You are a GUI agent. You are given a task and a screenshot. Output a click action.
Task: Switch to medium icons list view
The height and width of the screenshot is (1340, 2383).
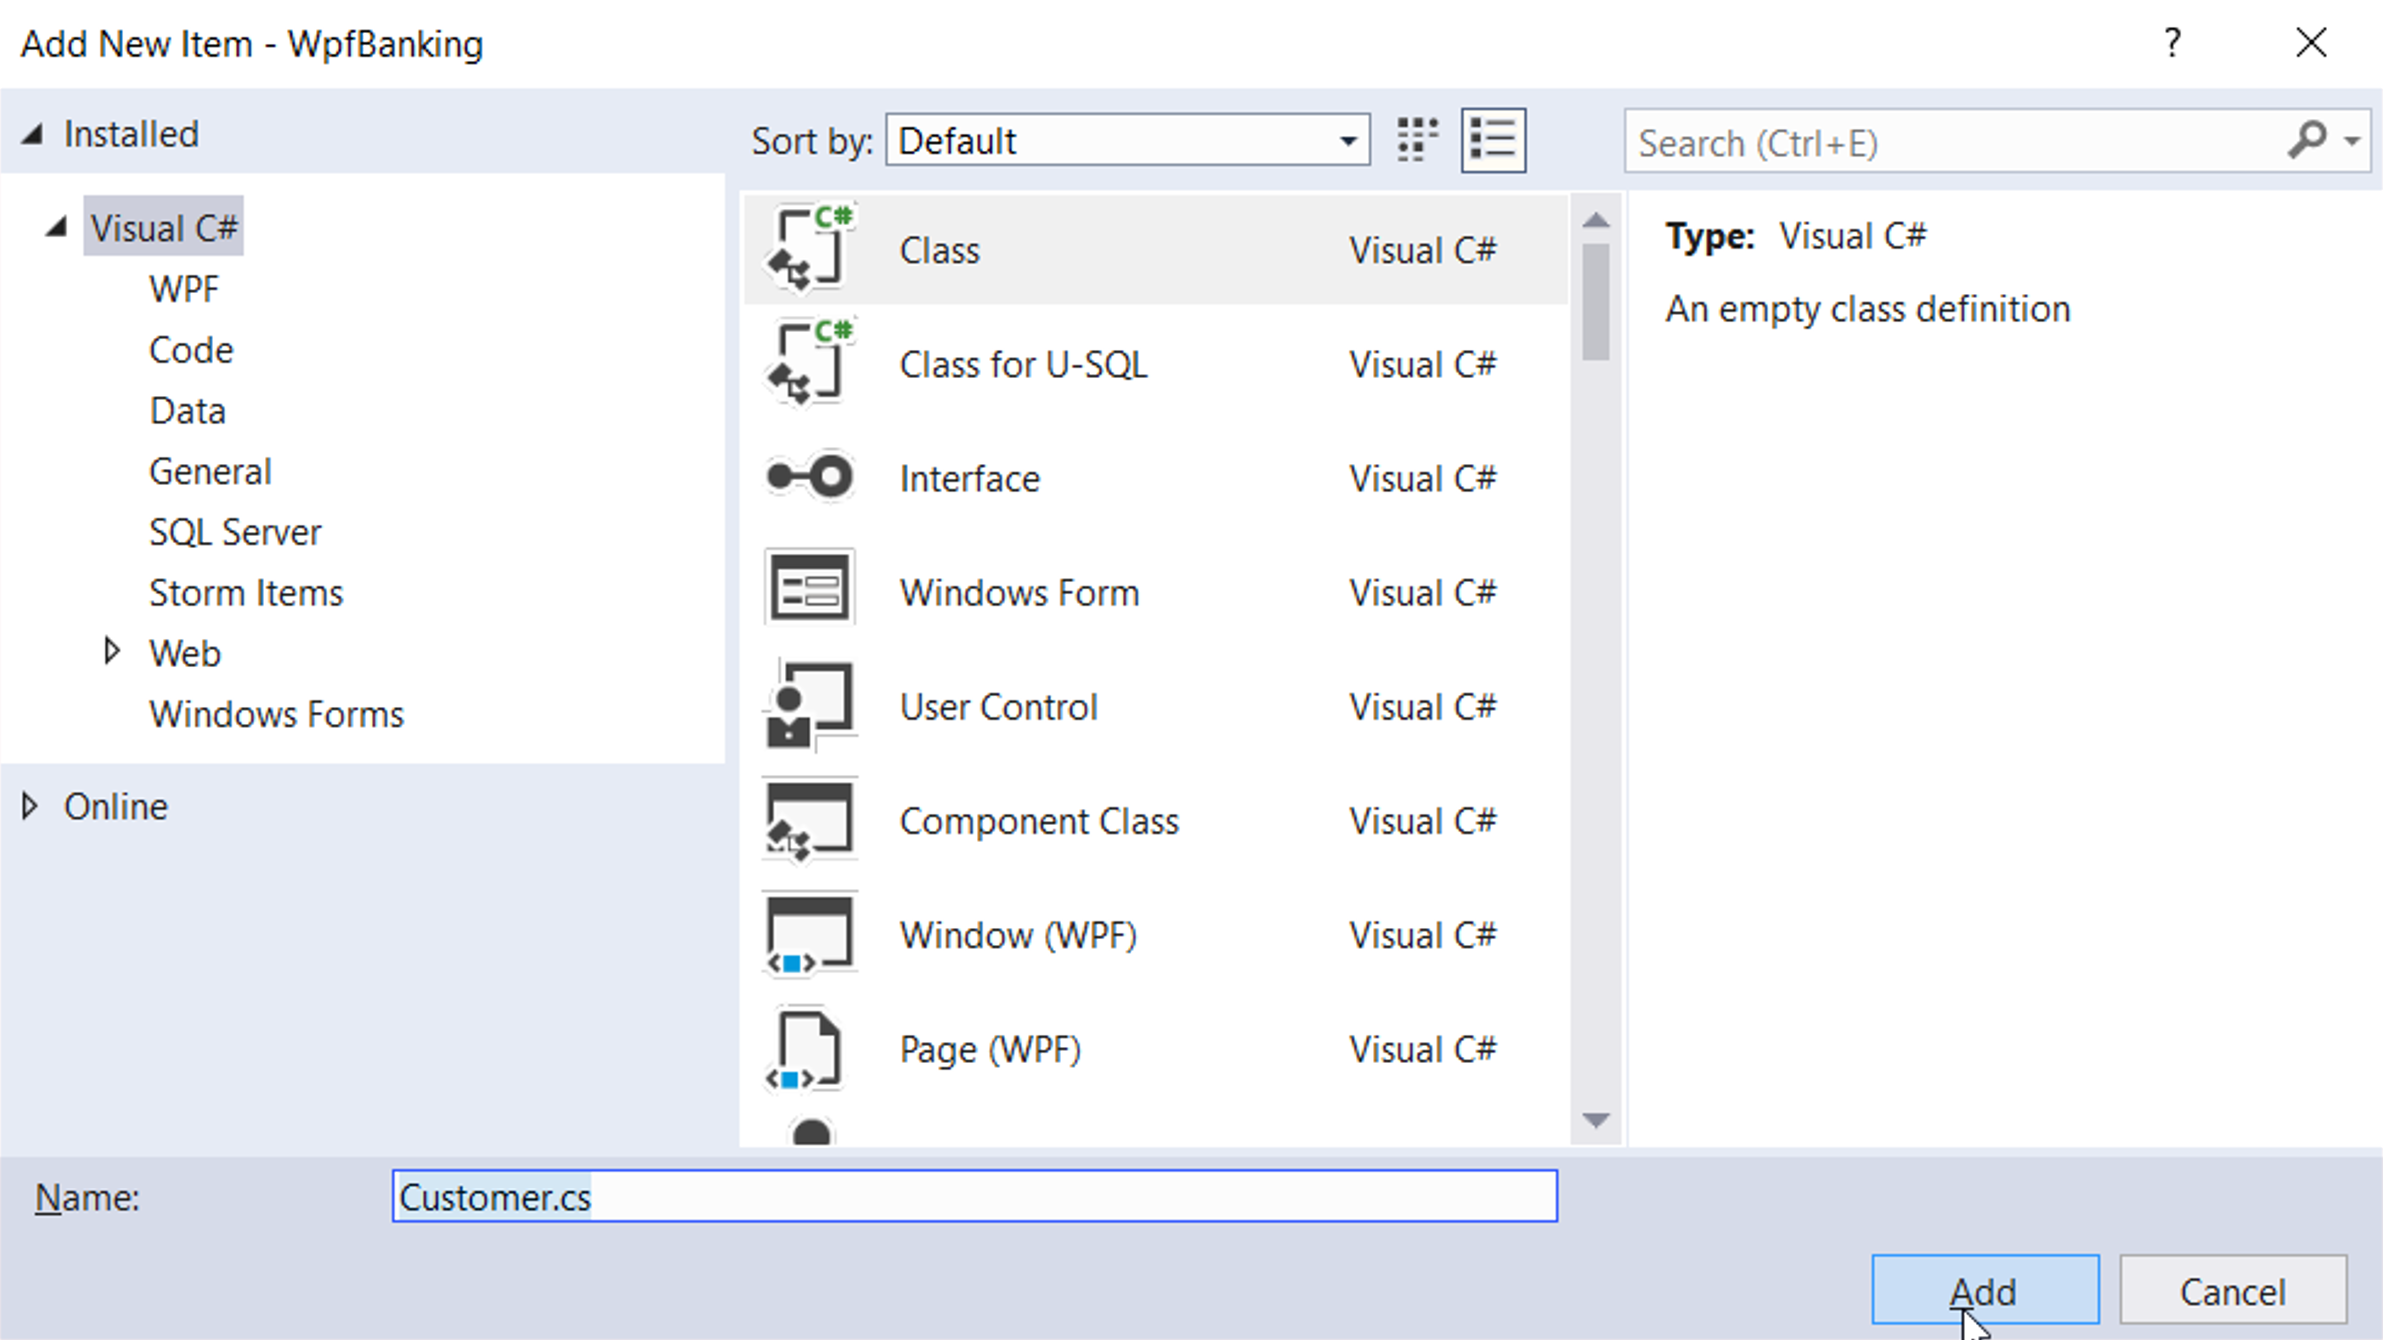click(x=1492, y=140)
